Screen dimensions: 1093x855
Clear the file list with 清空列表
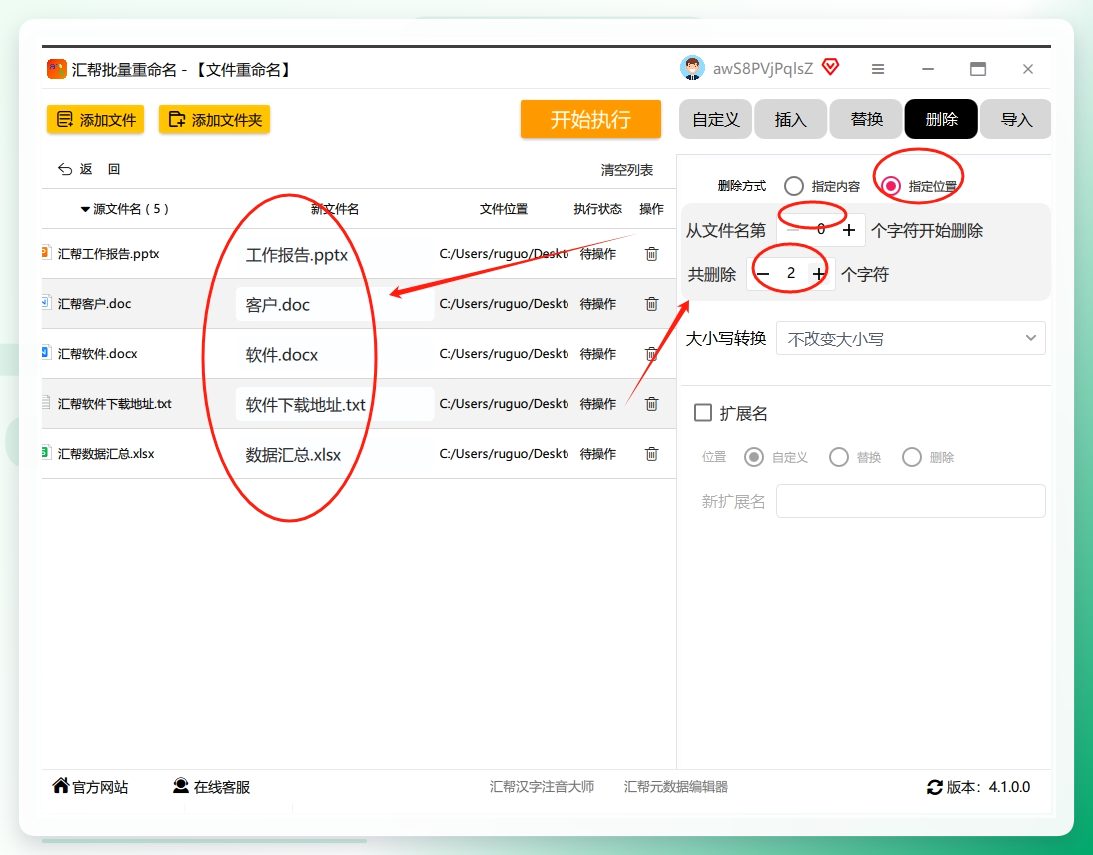coord(627,170)
